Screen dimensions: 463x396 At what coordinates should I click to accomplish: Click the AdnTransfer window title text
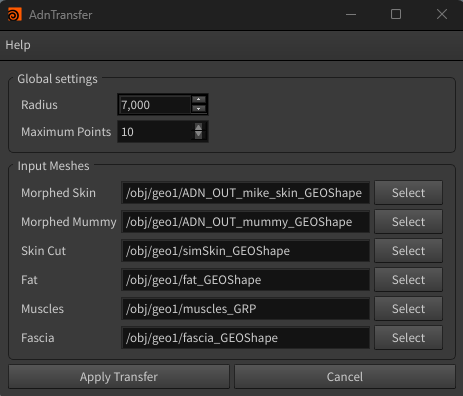point(60,15)
